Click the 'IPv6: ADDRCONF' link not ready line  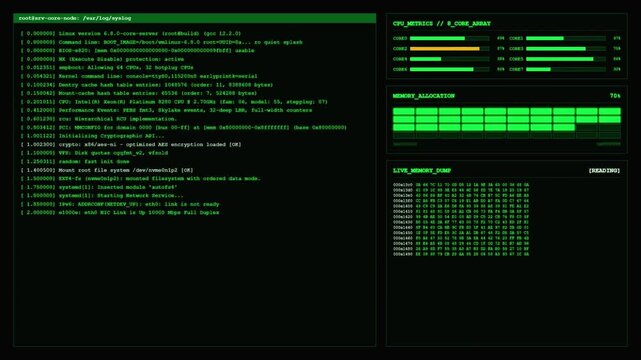pos(120,204)
